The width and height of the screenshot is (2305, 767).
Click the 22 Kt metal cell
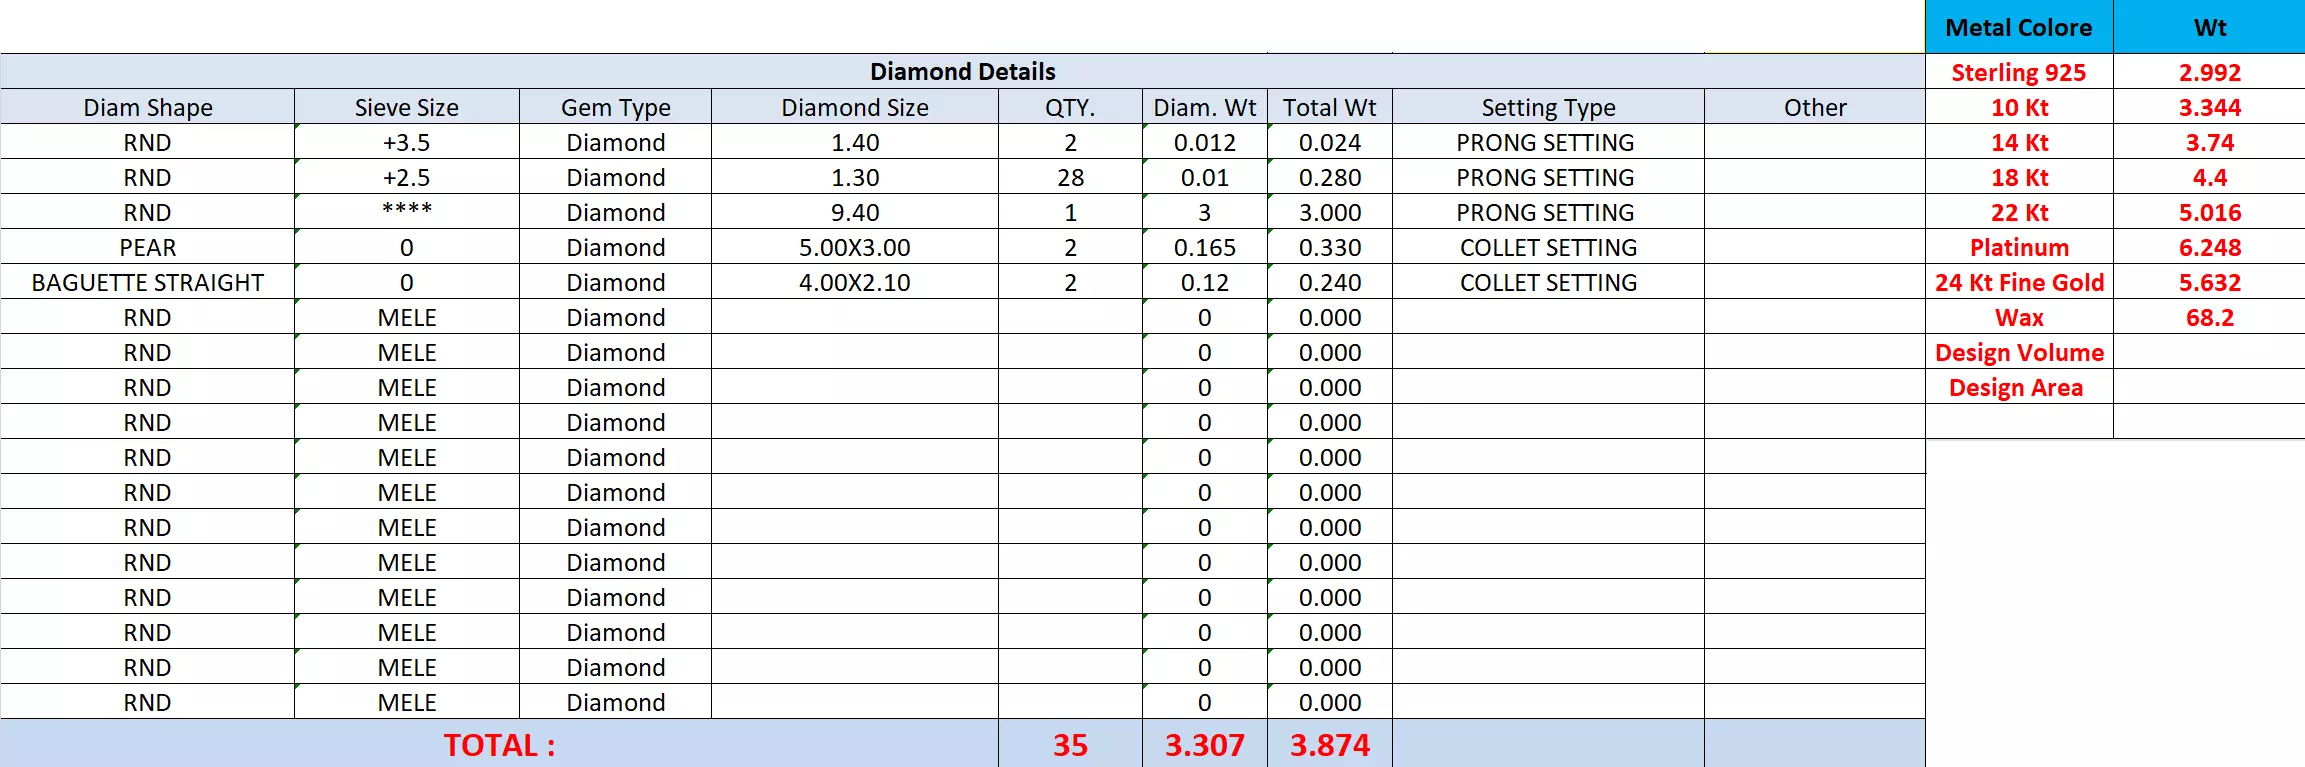click(2019, 212)
